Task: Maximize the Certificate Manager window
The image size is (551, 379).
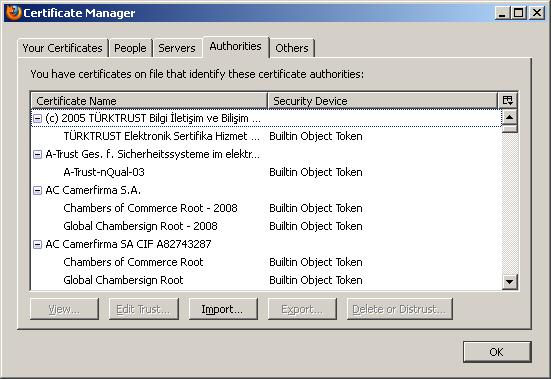Action: click(519, 13)
